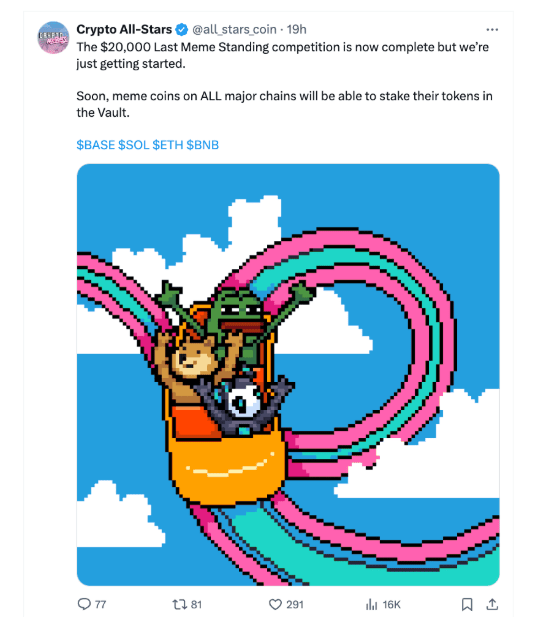Open the reply comment icon
This screenshot has height=637, width=546.
[x=84, y=604]
